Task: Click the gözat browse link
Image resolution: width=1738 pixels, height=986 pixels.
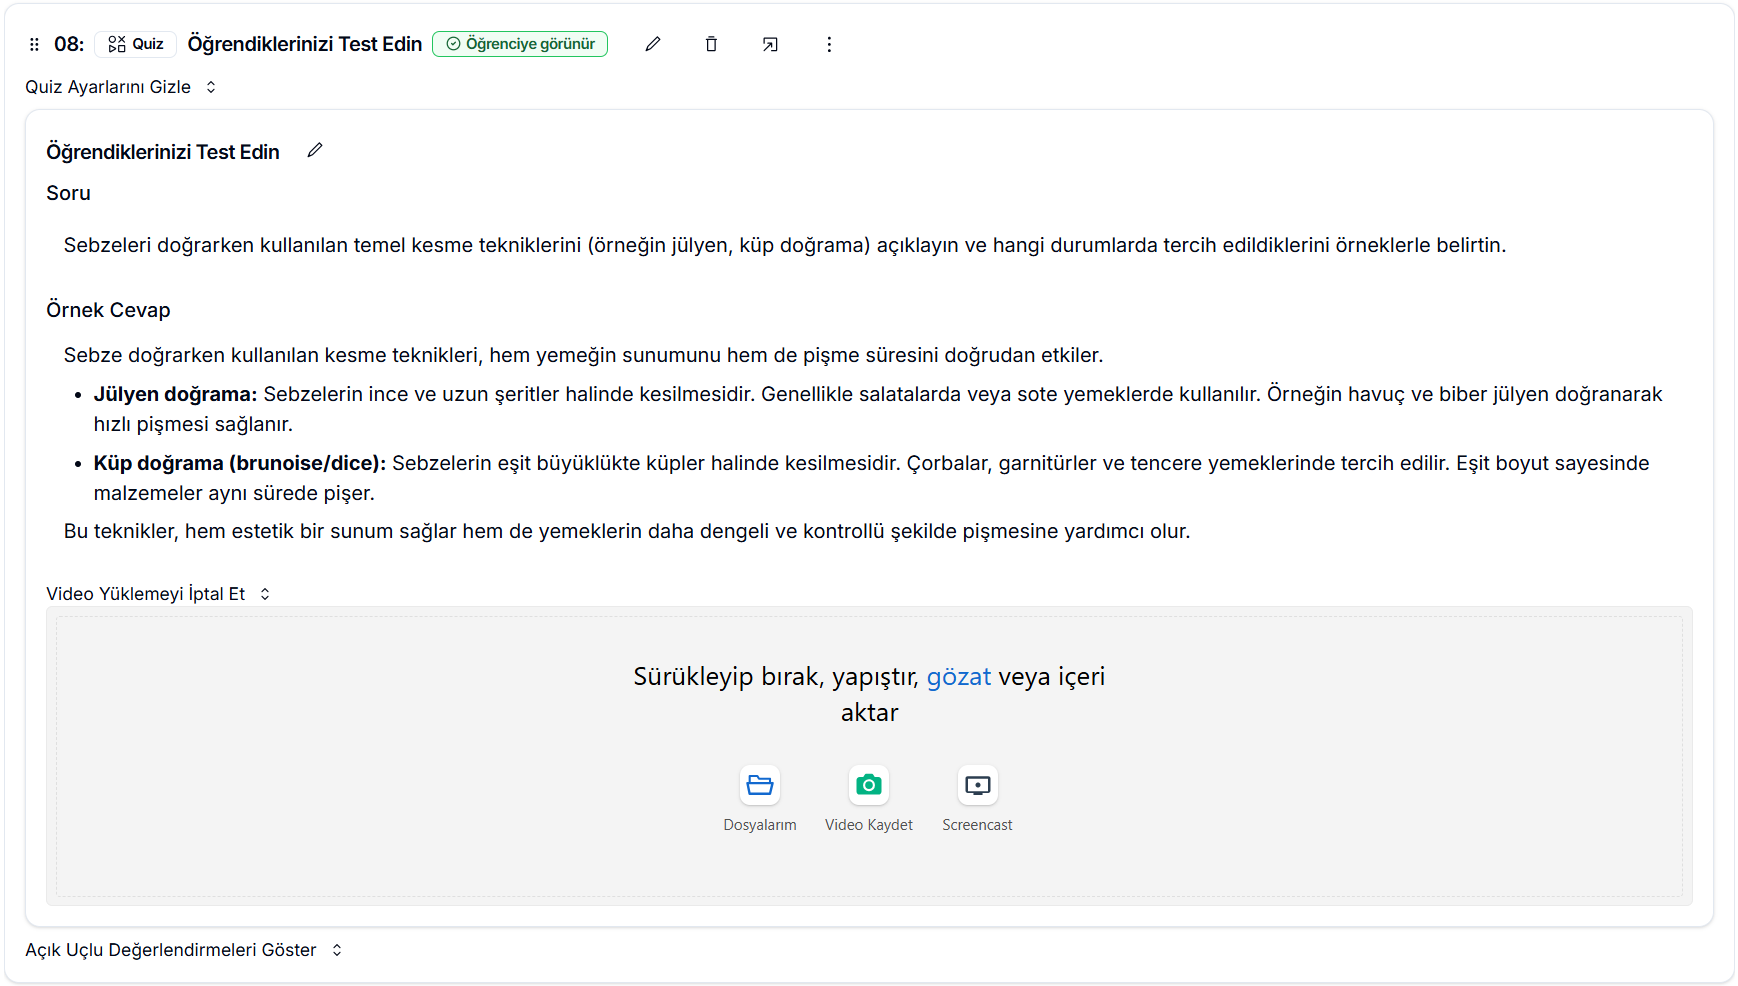Action: 958,677
